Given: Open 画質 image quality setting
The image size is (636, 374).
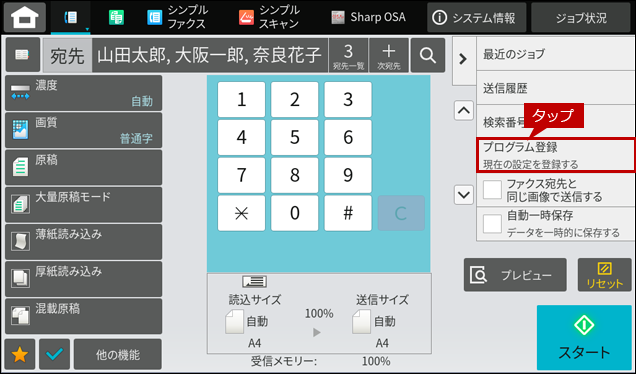Looking at the screenshot, I should click(84, 130).
